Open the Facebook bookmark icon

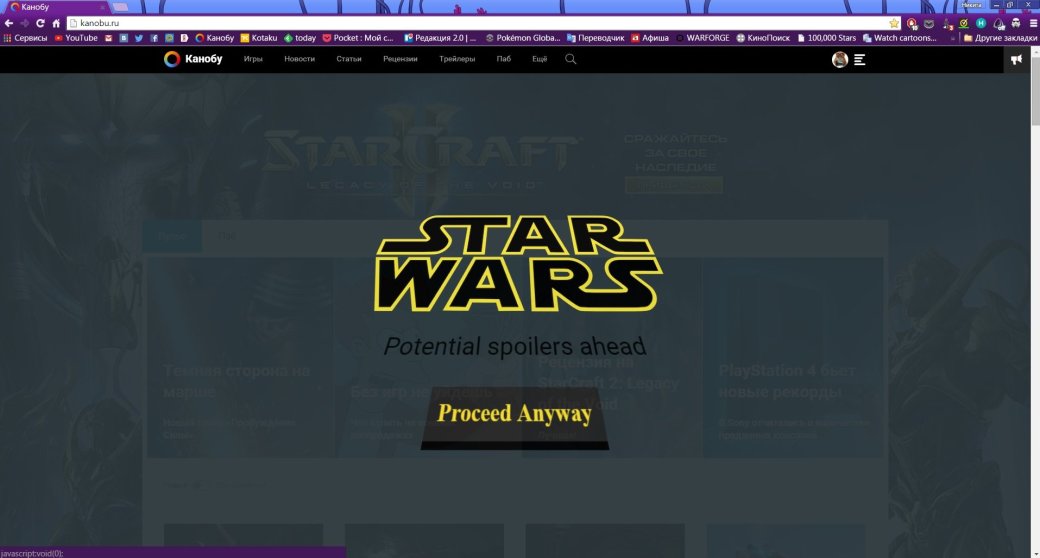(x=154, y=38)
